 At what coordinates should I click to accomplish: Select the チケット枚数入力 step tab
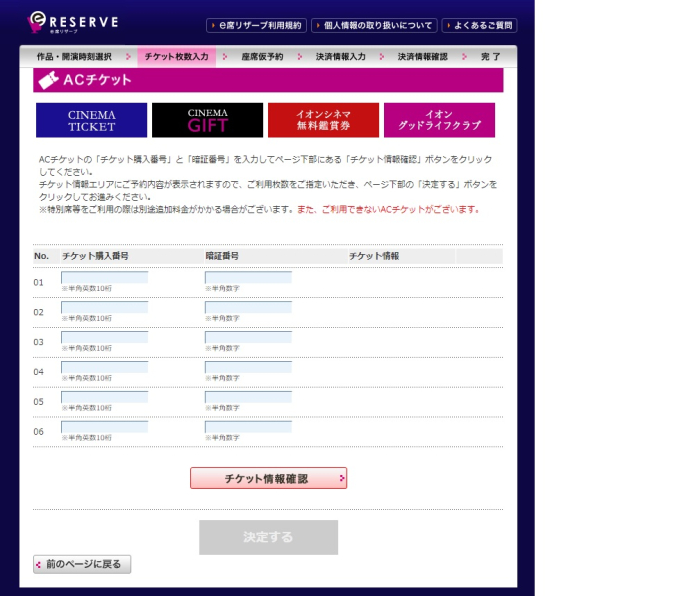[176, 57]
